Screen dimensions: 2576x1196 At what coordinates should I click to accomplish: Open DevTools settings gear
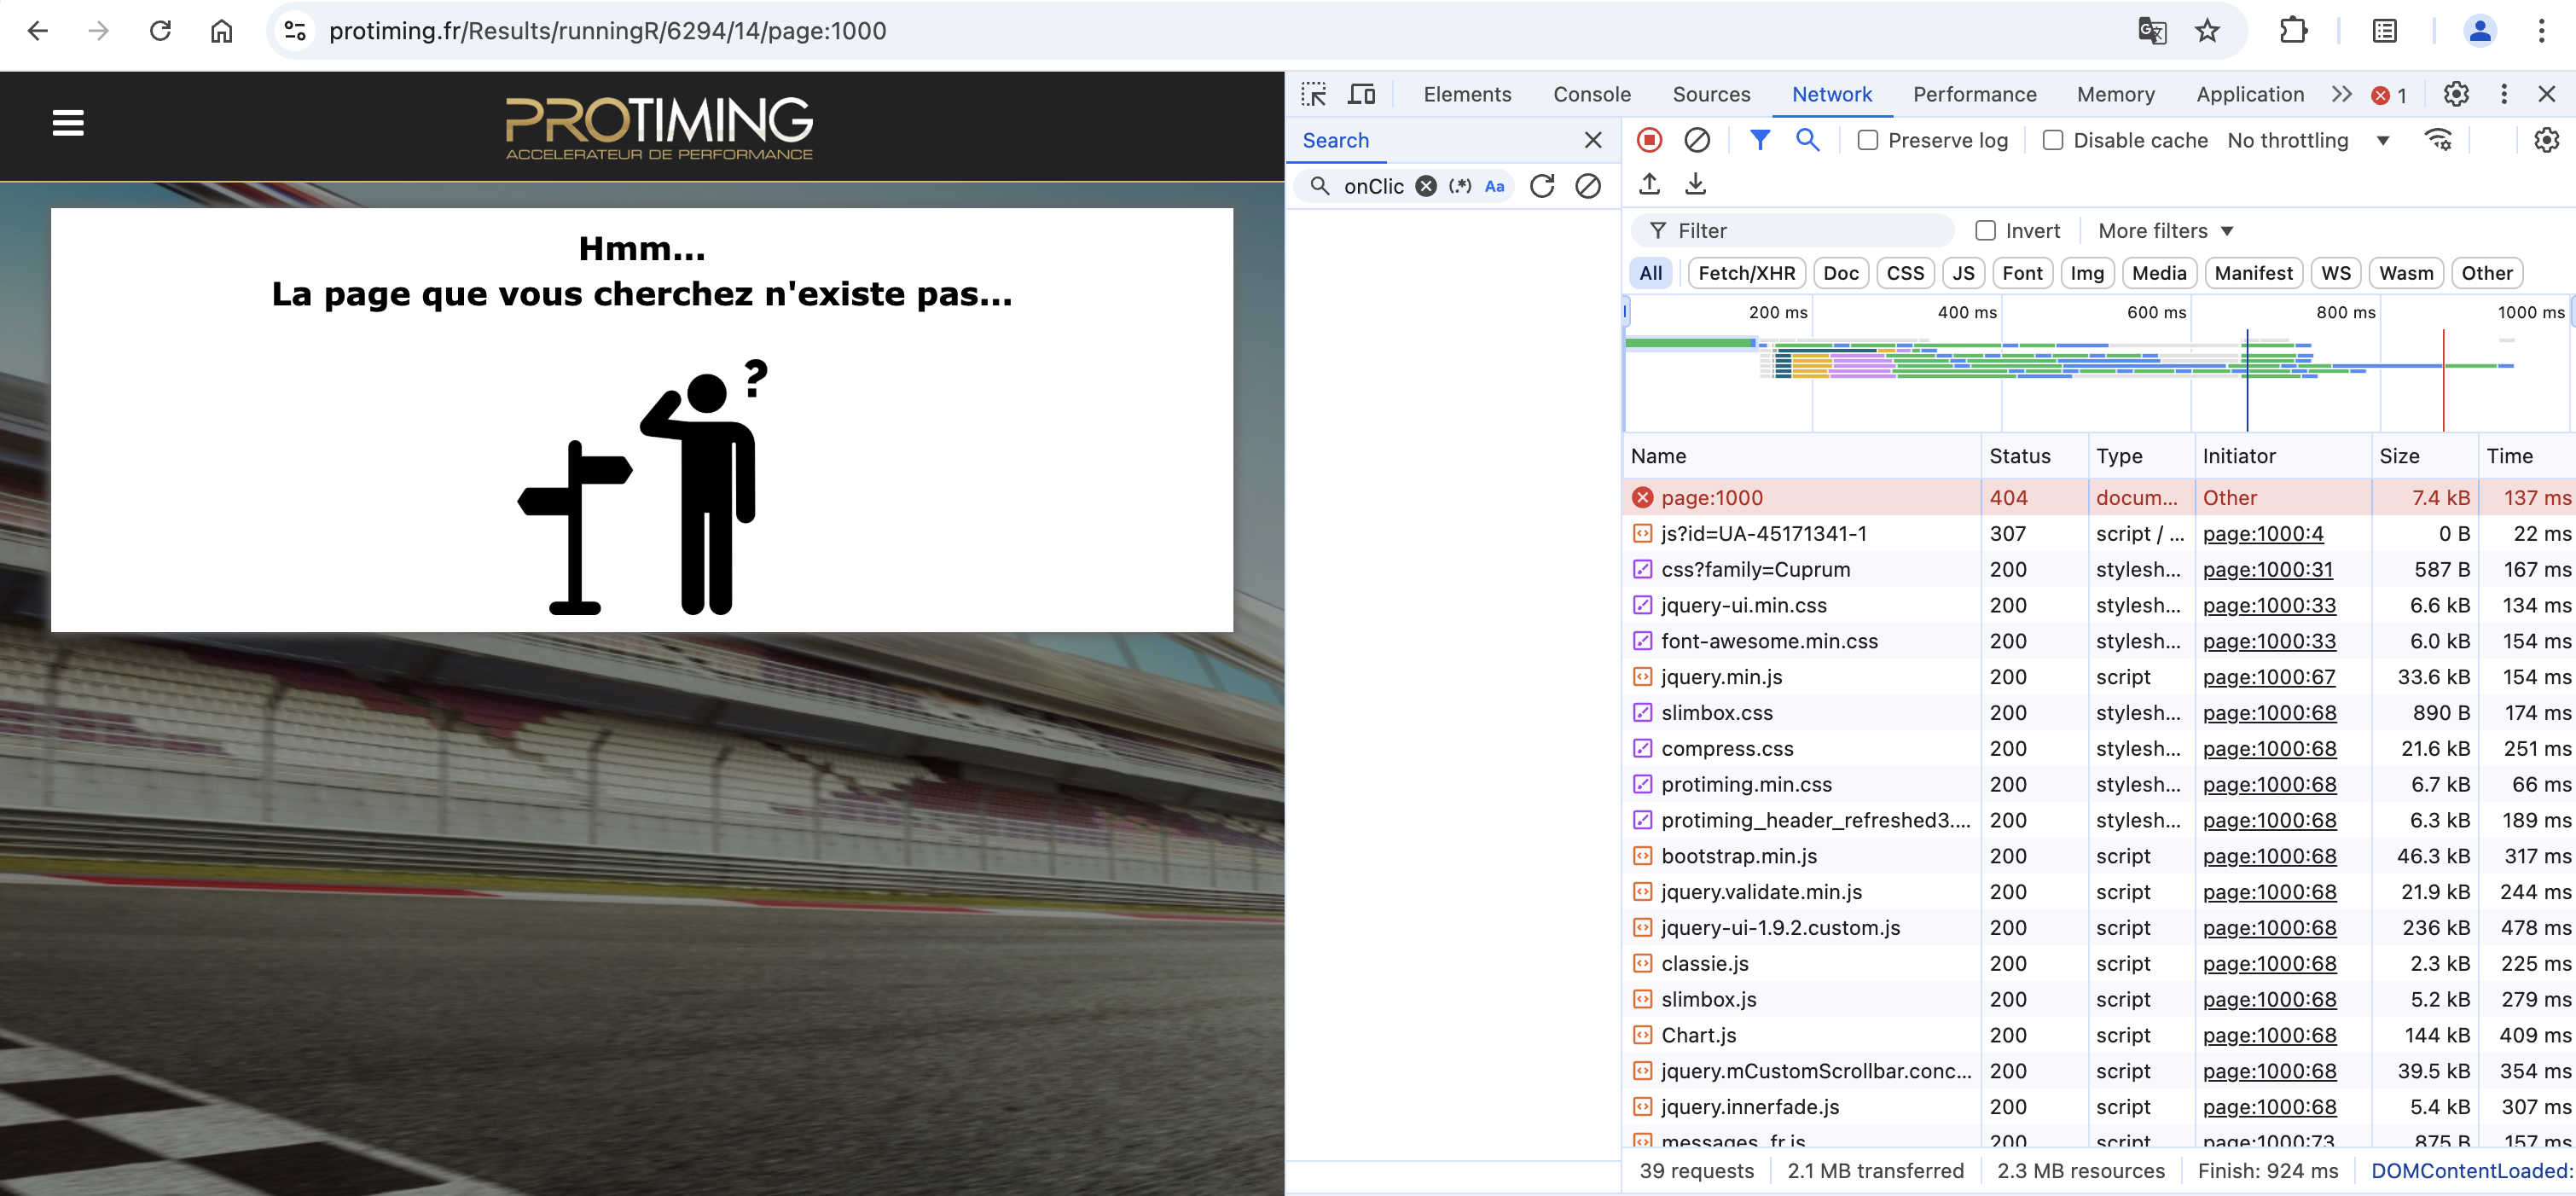[x=2456, y=94]
